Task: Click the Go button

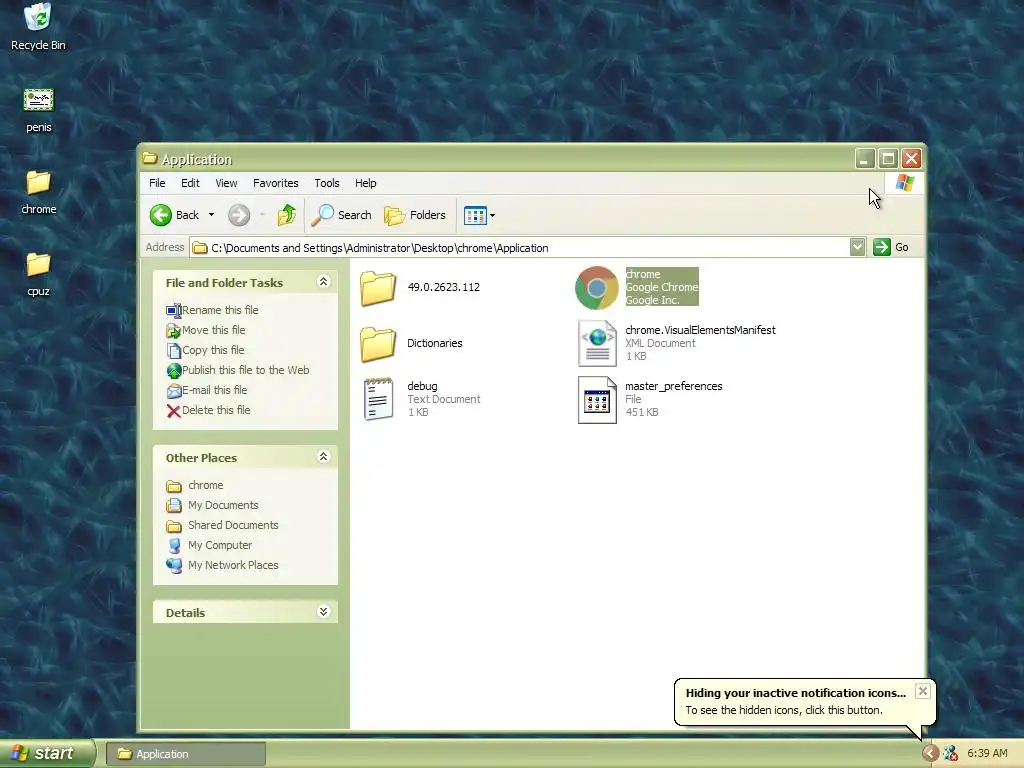Action: tap(891, 247)
